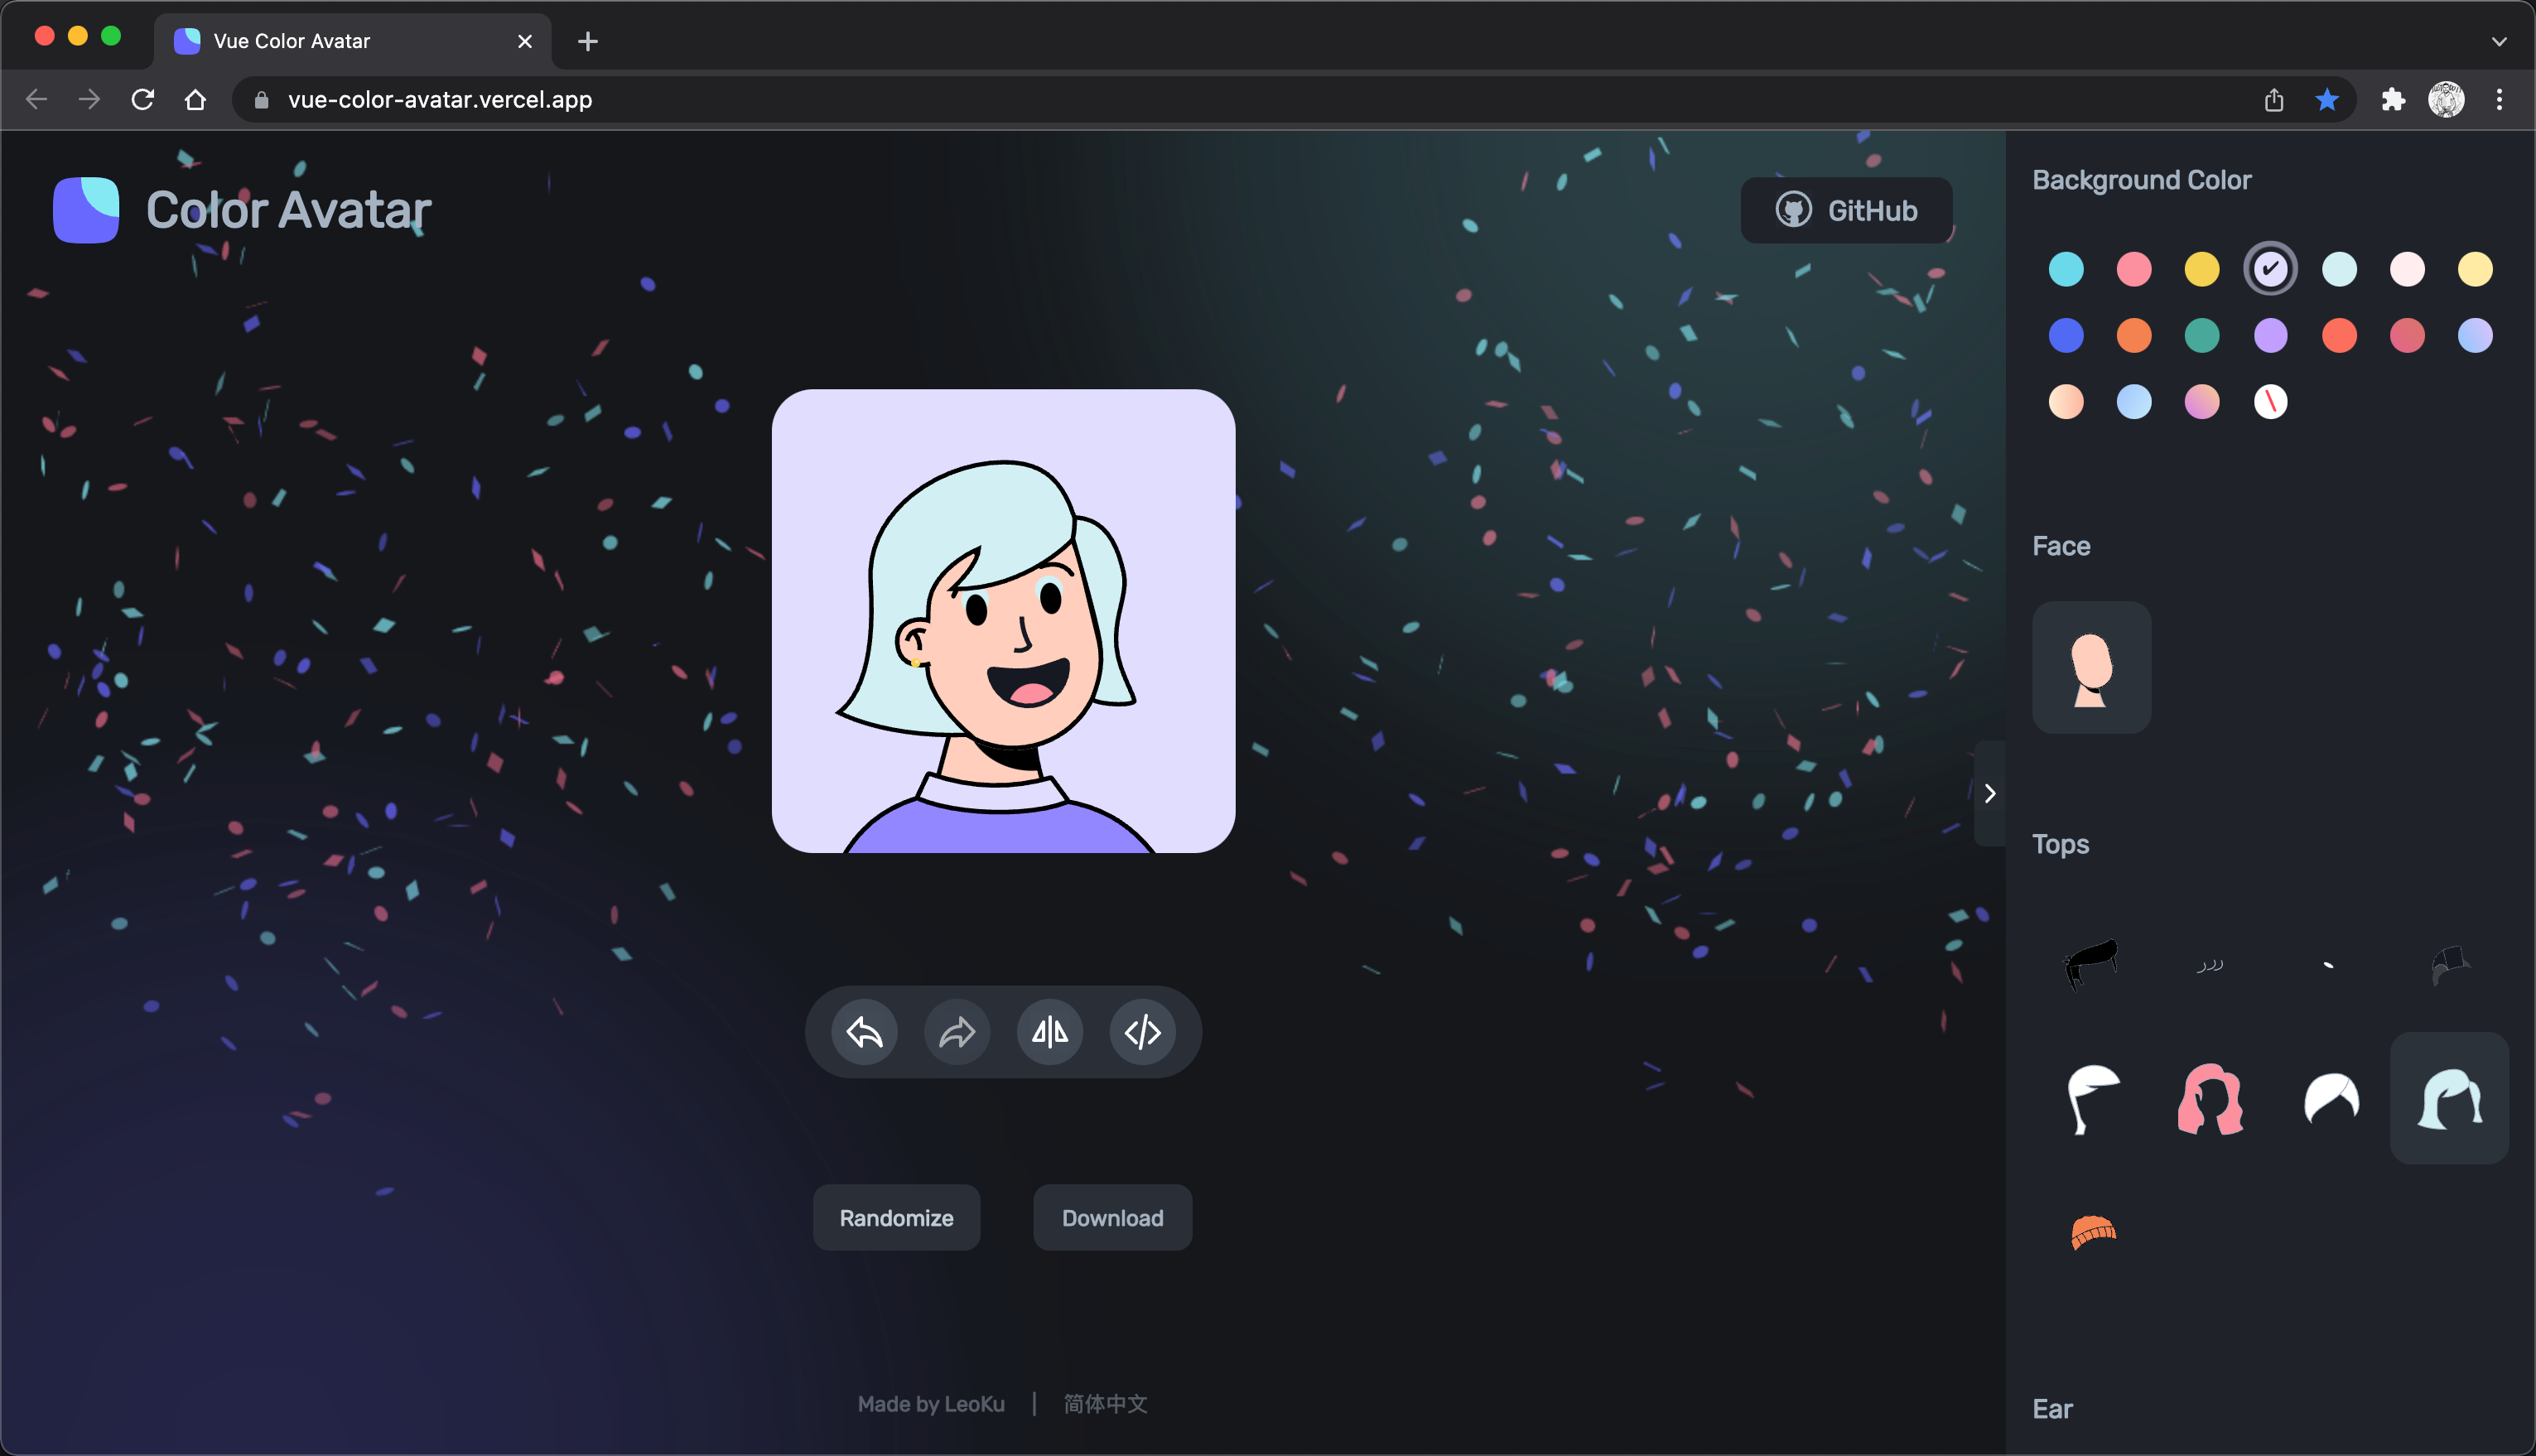Viewport: 2536px width, 1456px height.
Task: Open the Chrome three-dot menu
Action: pos(2498,99)
